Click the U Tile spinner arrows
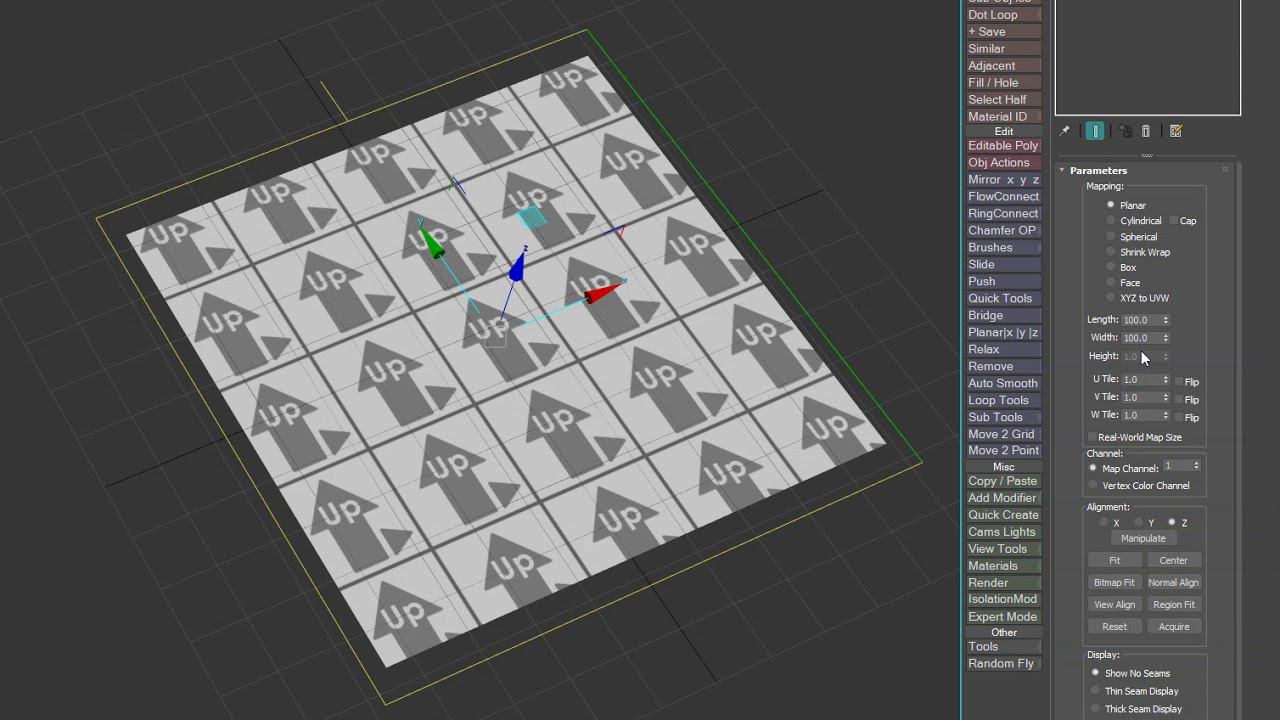 (x=1165, y=380)
